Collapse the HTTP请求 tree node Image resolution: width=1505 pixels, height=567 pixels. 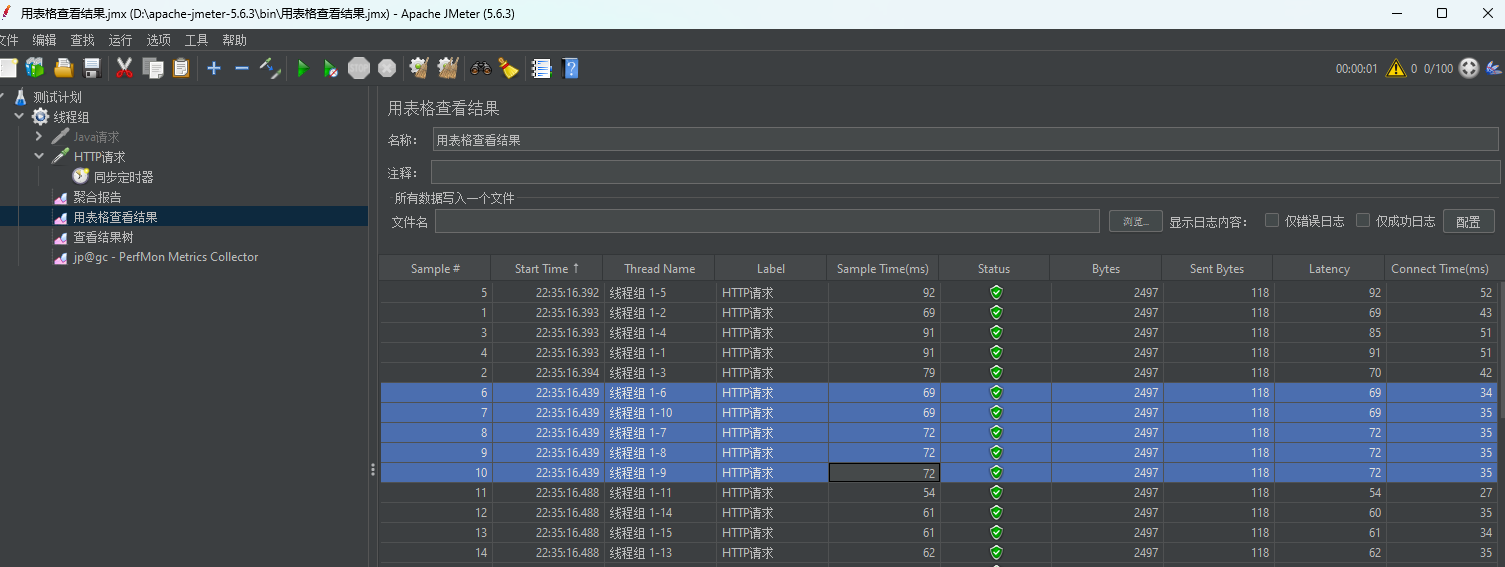pyautogui.click(x=39, y=156)
